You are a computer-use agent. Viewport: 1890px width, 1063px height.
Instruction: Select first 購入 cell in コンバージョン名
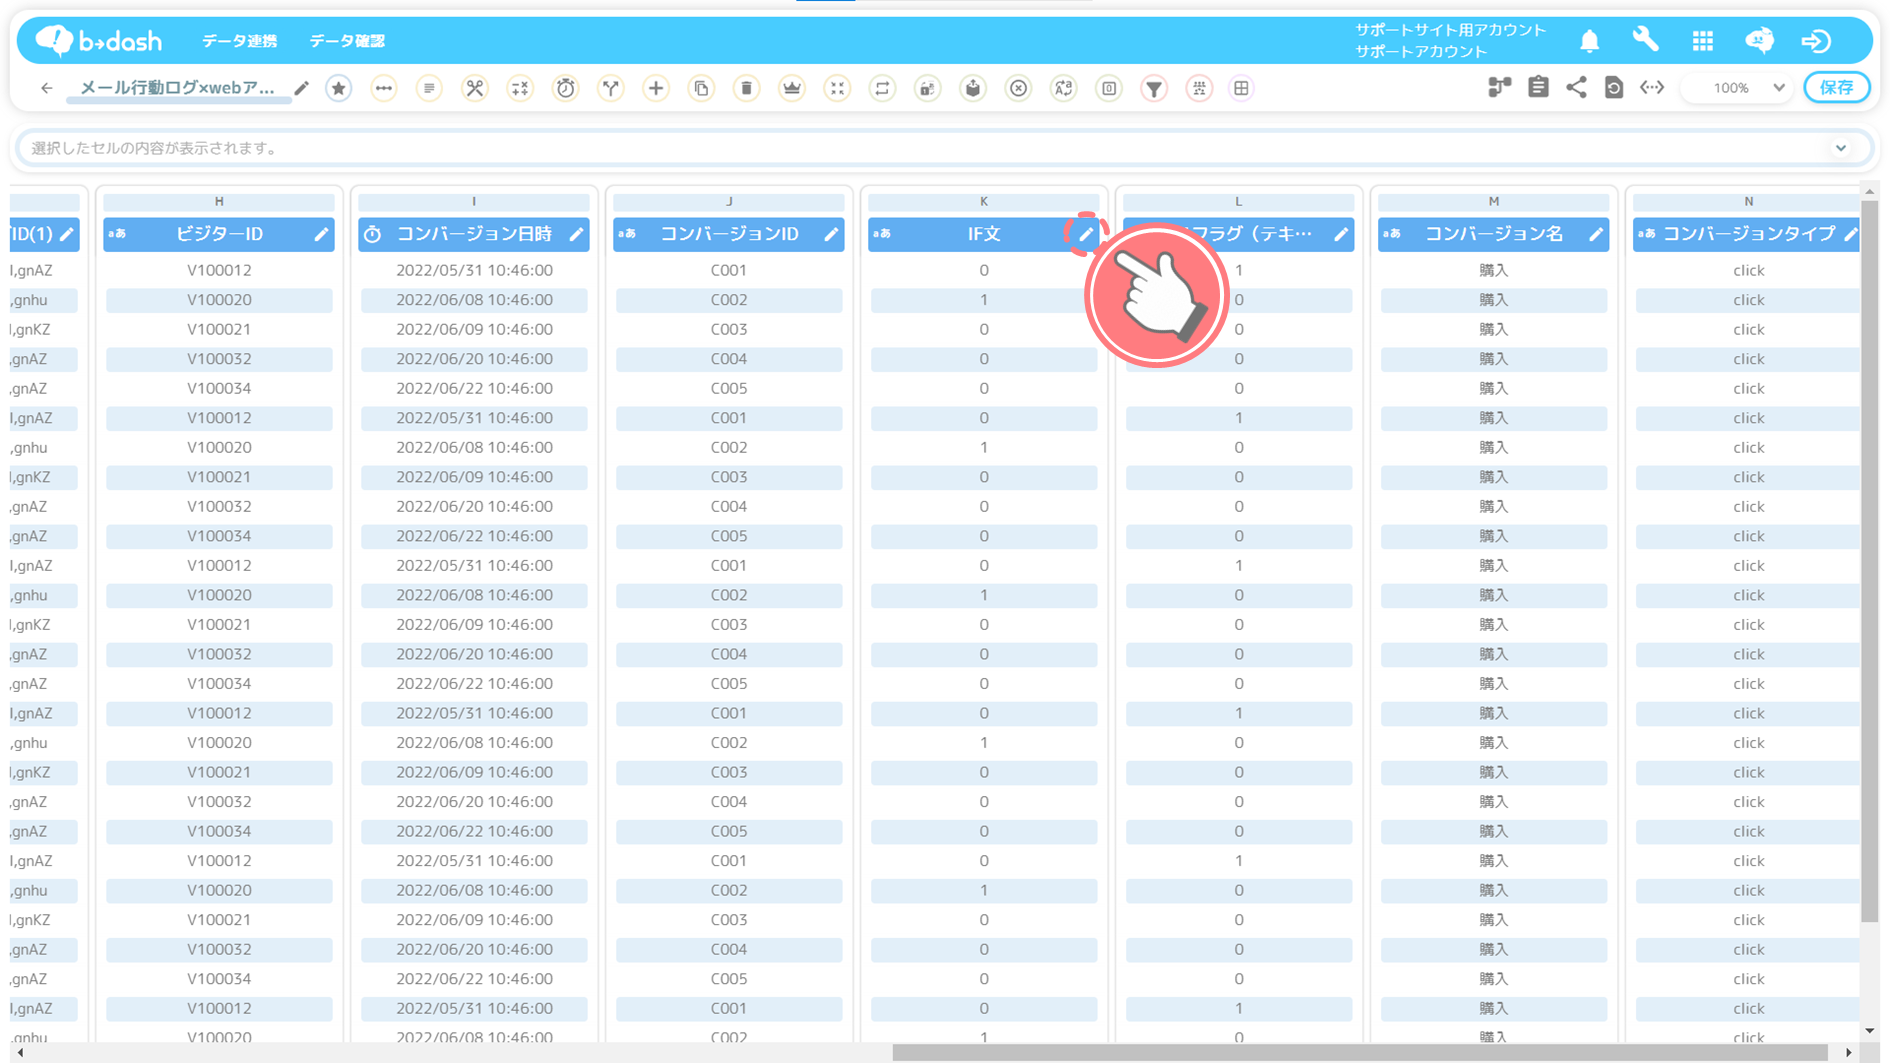click(x=1494, y=270)
